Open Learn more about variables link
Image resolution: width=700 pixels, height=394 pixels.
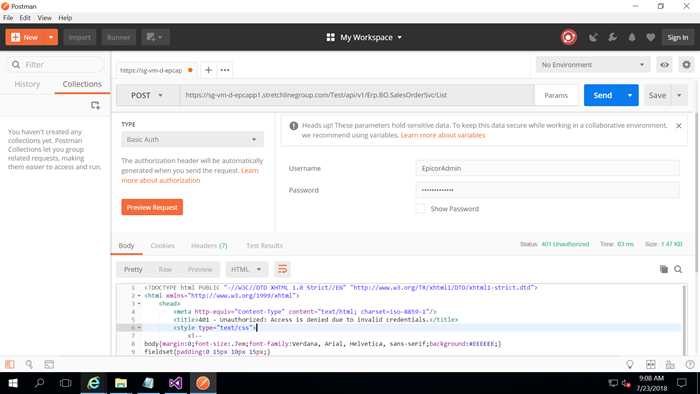point(442,135)
